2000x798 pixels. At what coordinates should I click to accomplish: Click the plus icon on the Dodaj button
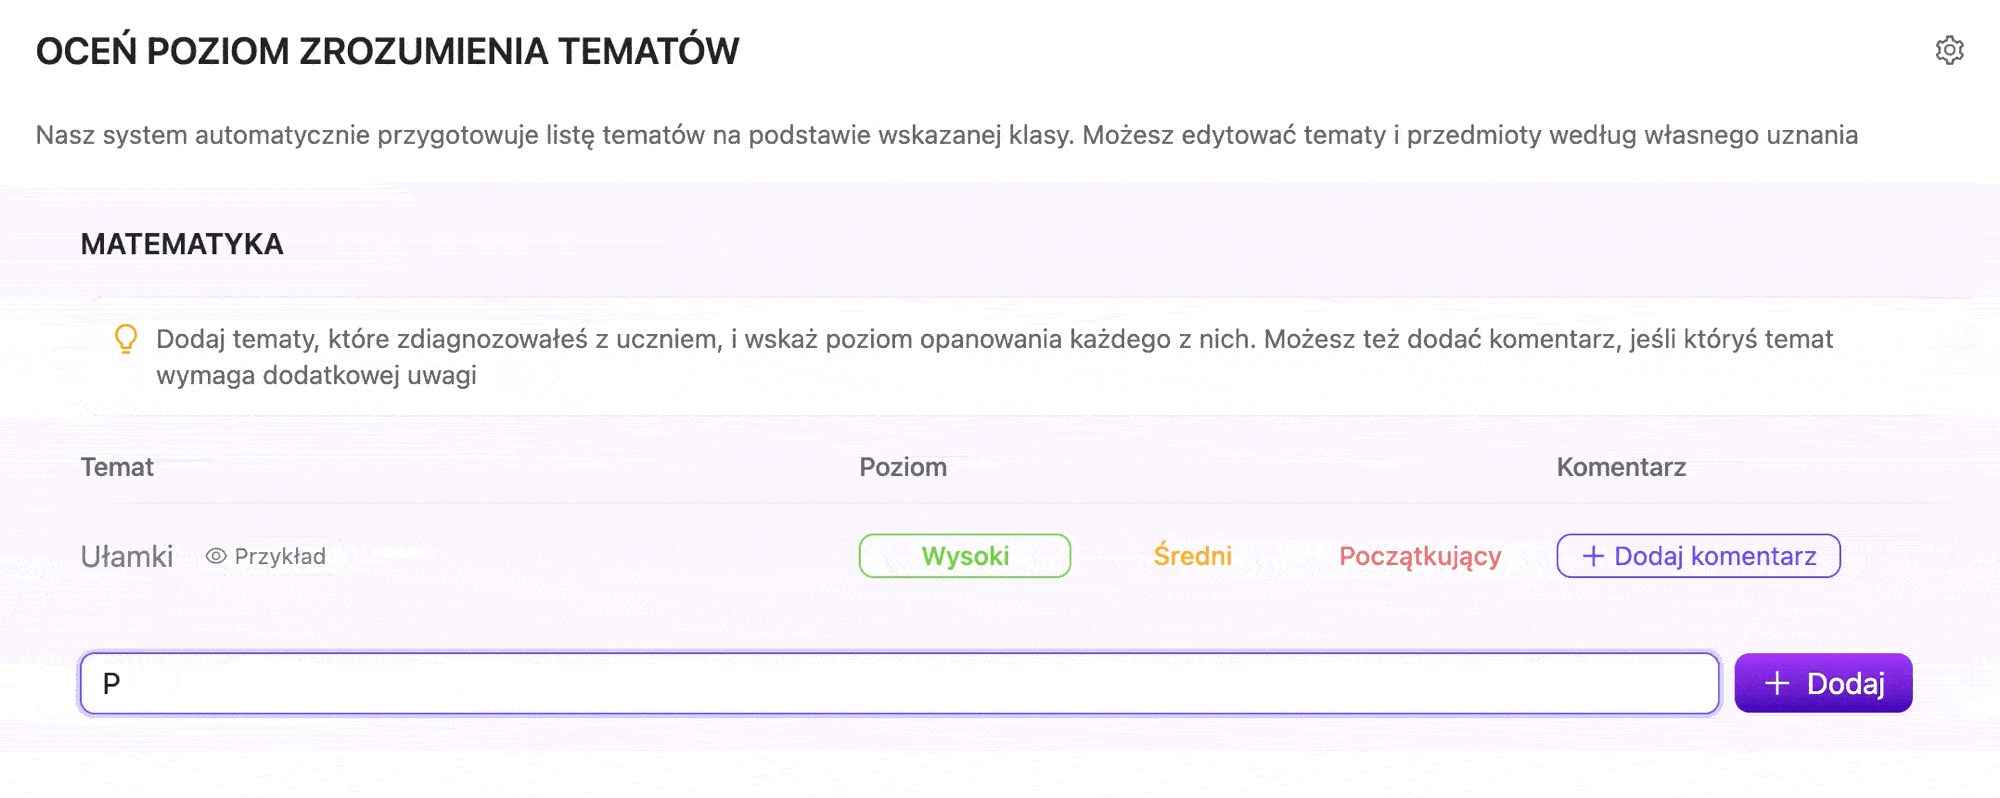1777,683
